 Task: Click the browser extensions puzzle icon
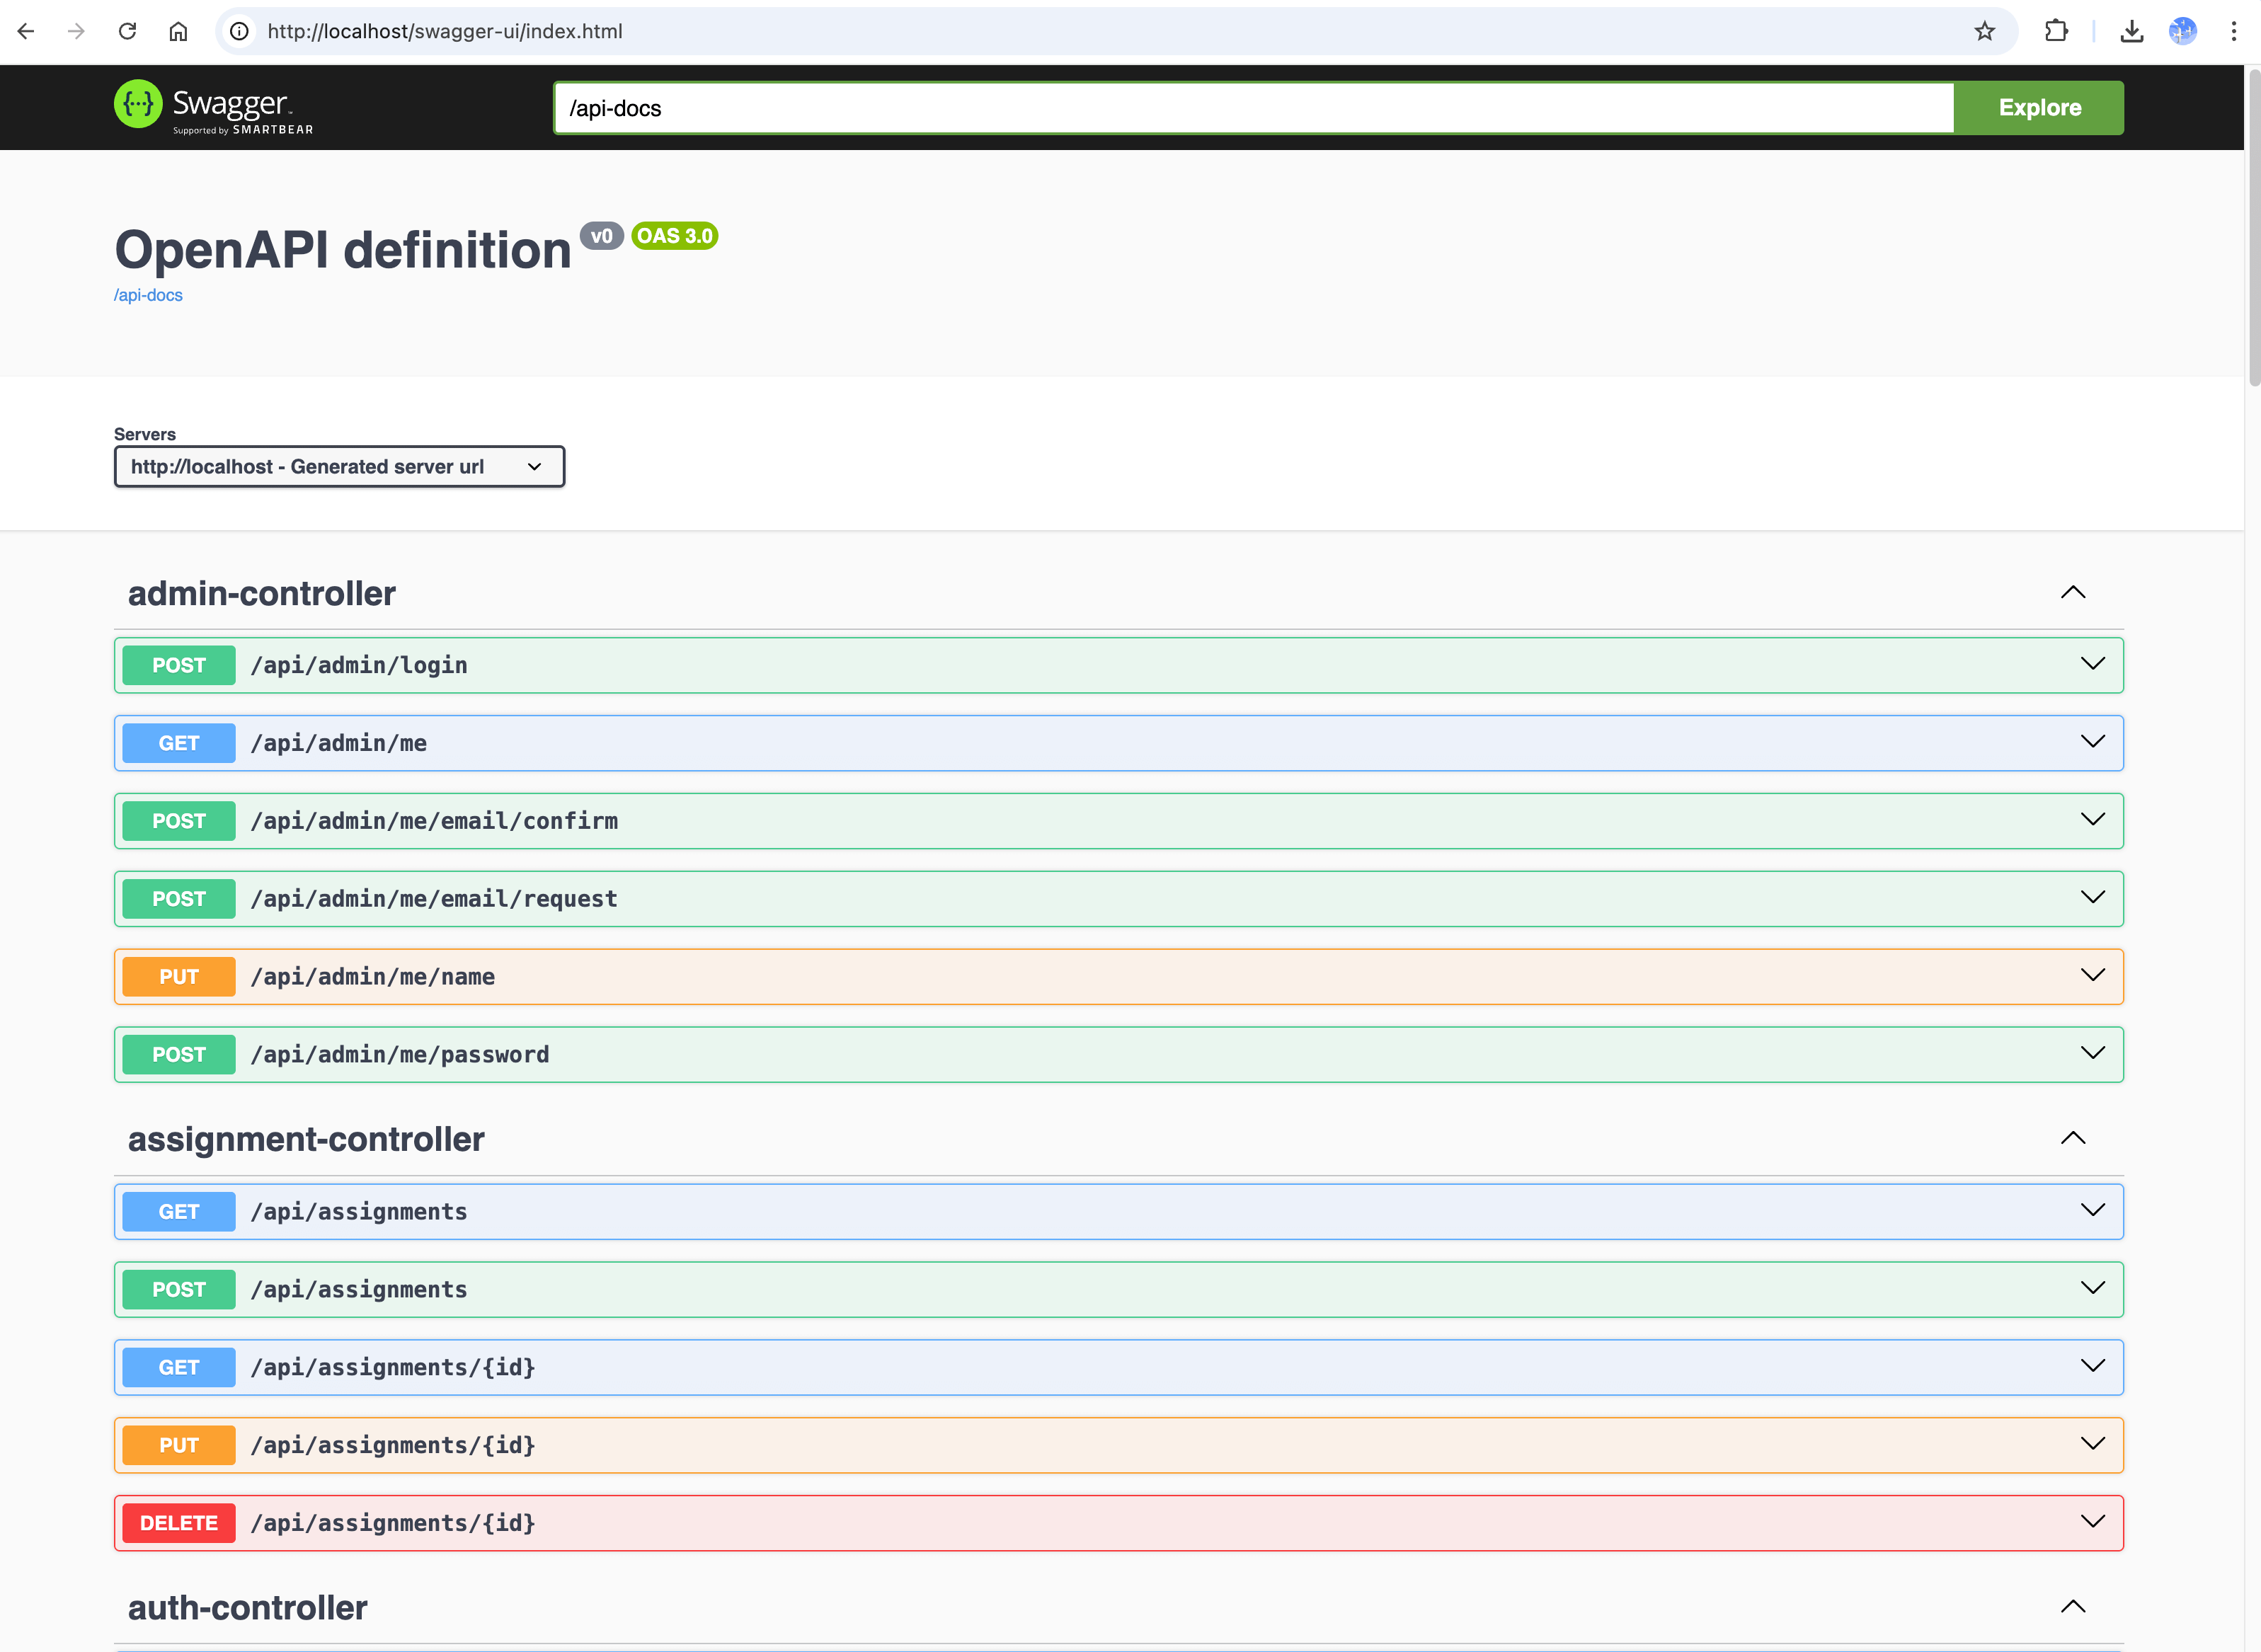coord(2056,31)
